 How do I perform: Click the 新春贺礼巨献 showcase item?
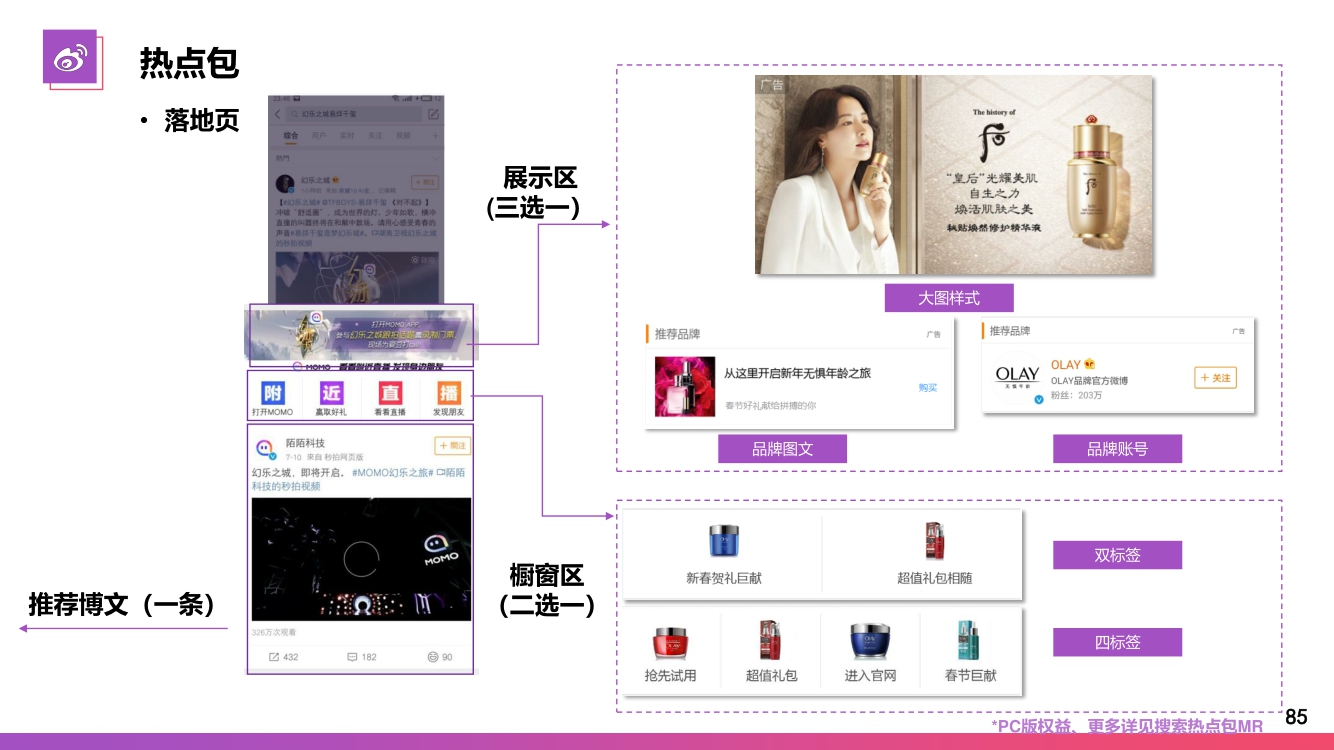tap(723, 555)
